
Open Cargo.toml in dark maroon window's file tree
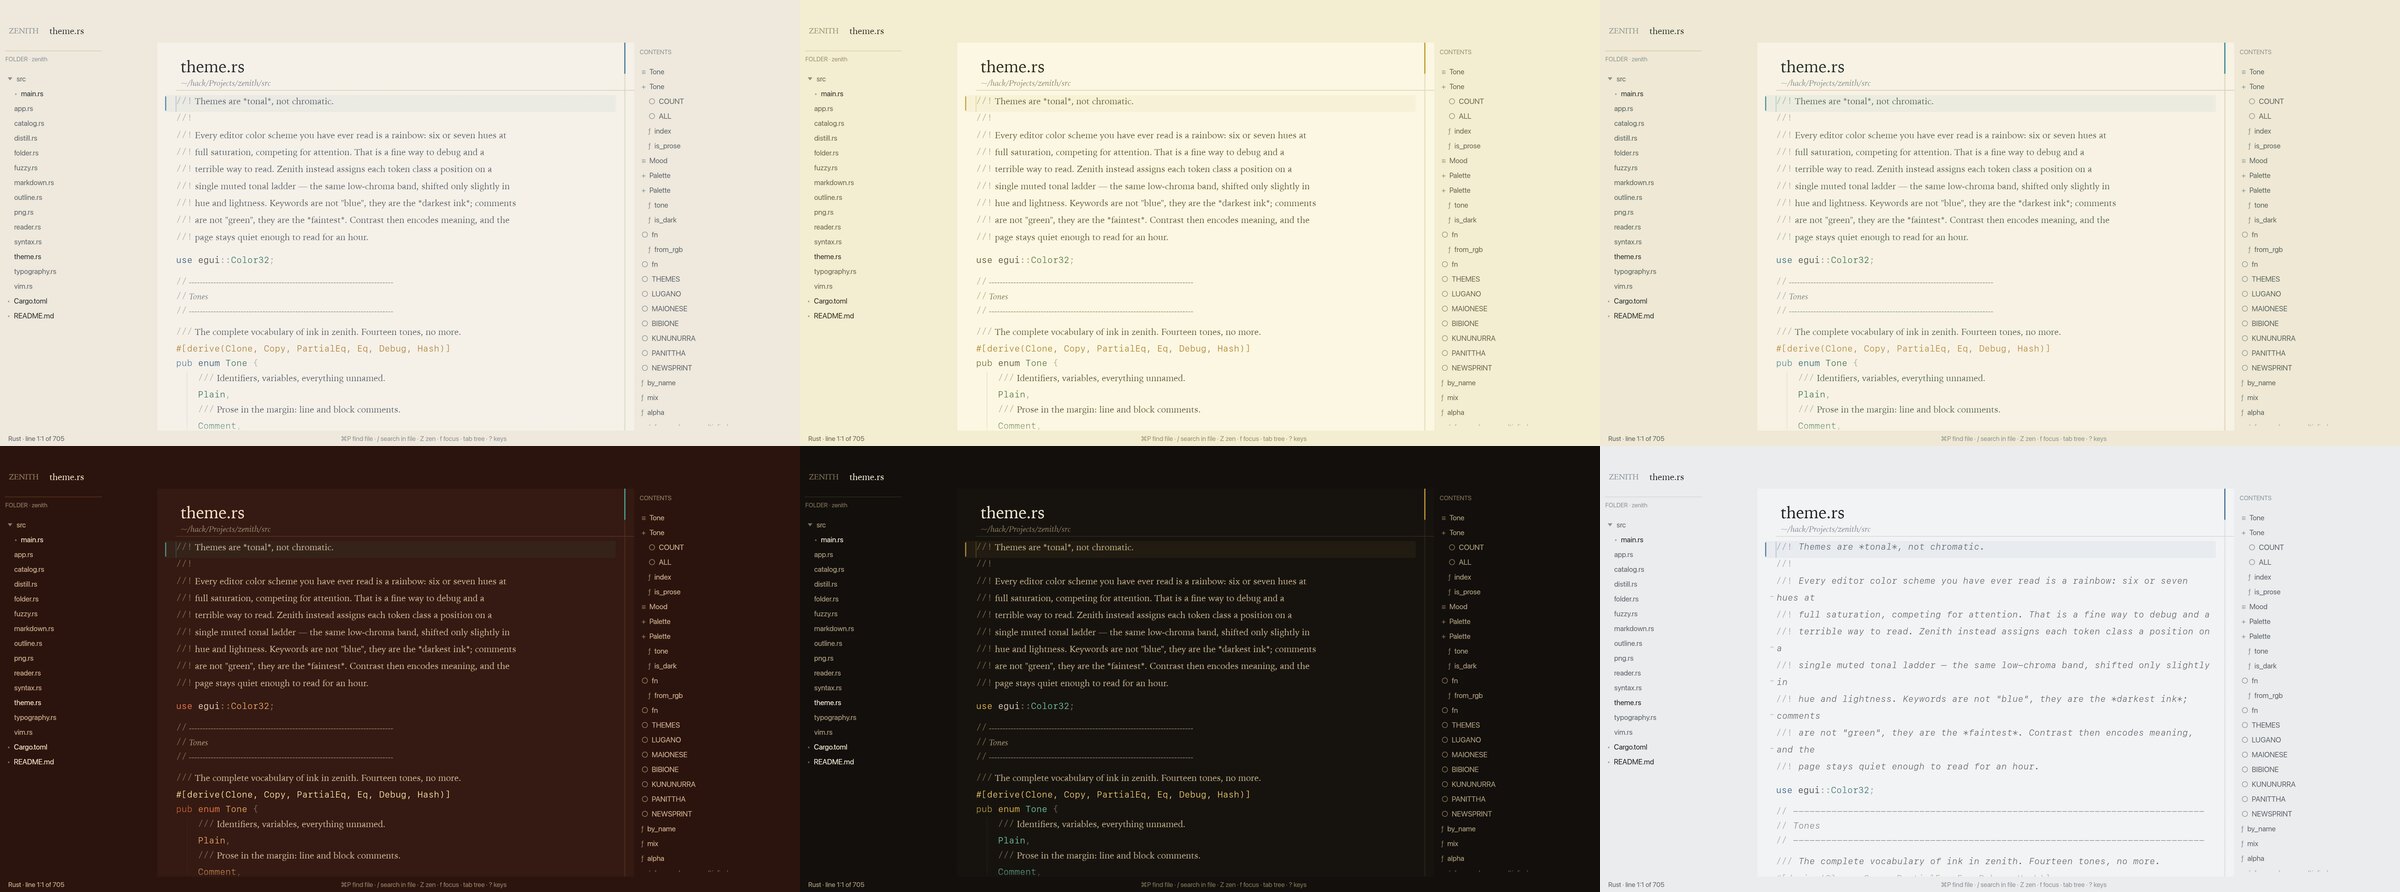coord(31,747)
